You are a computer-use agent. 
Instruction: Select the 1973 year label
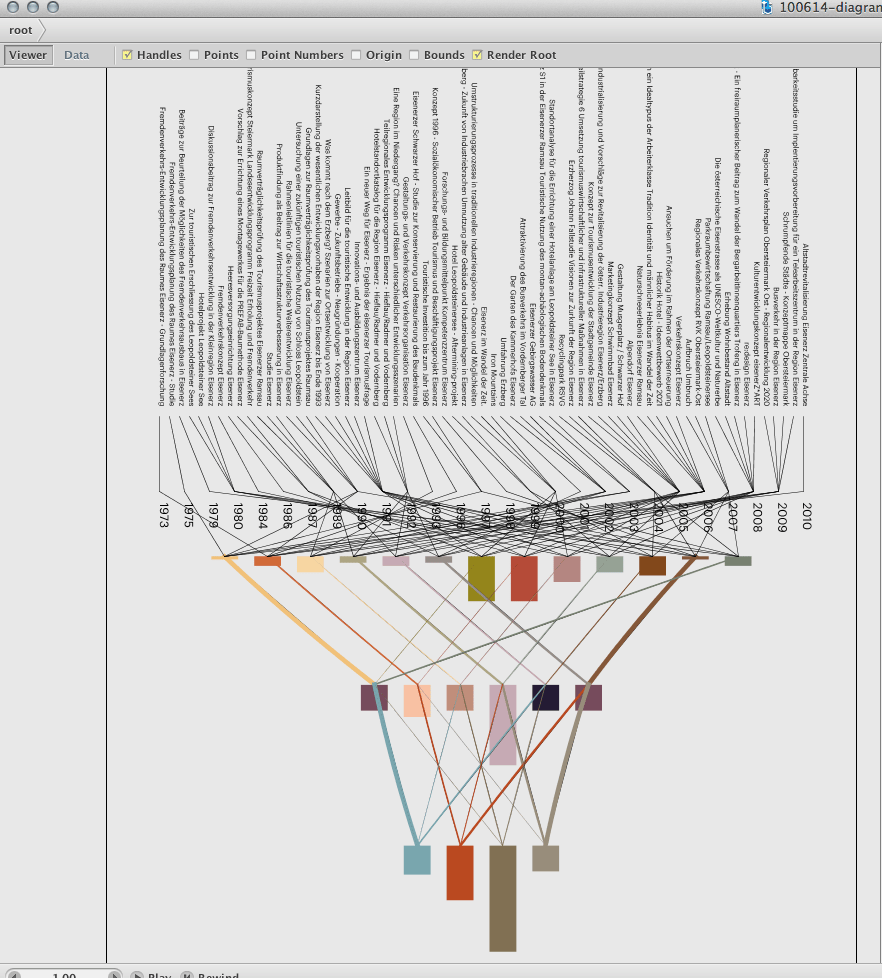[164, 516]
